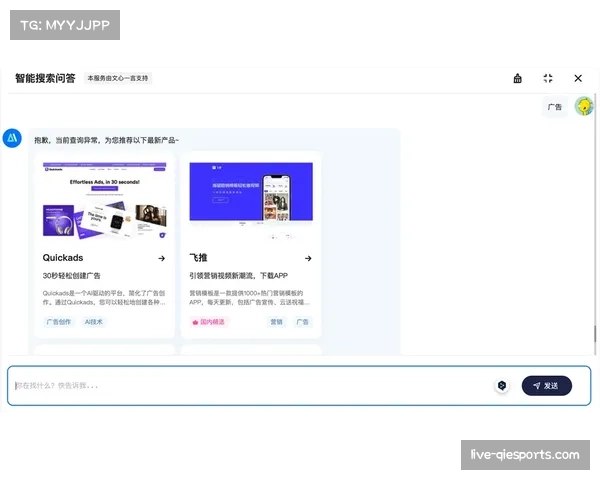Click the 发送 send button
600x480 pixels.
point(546,385)
